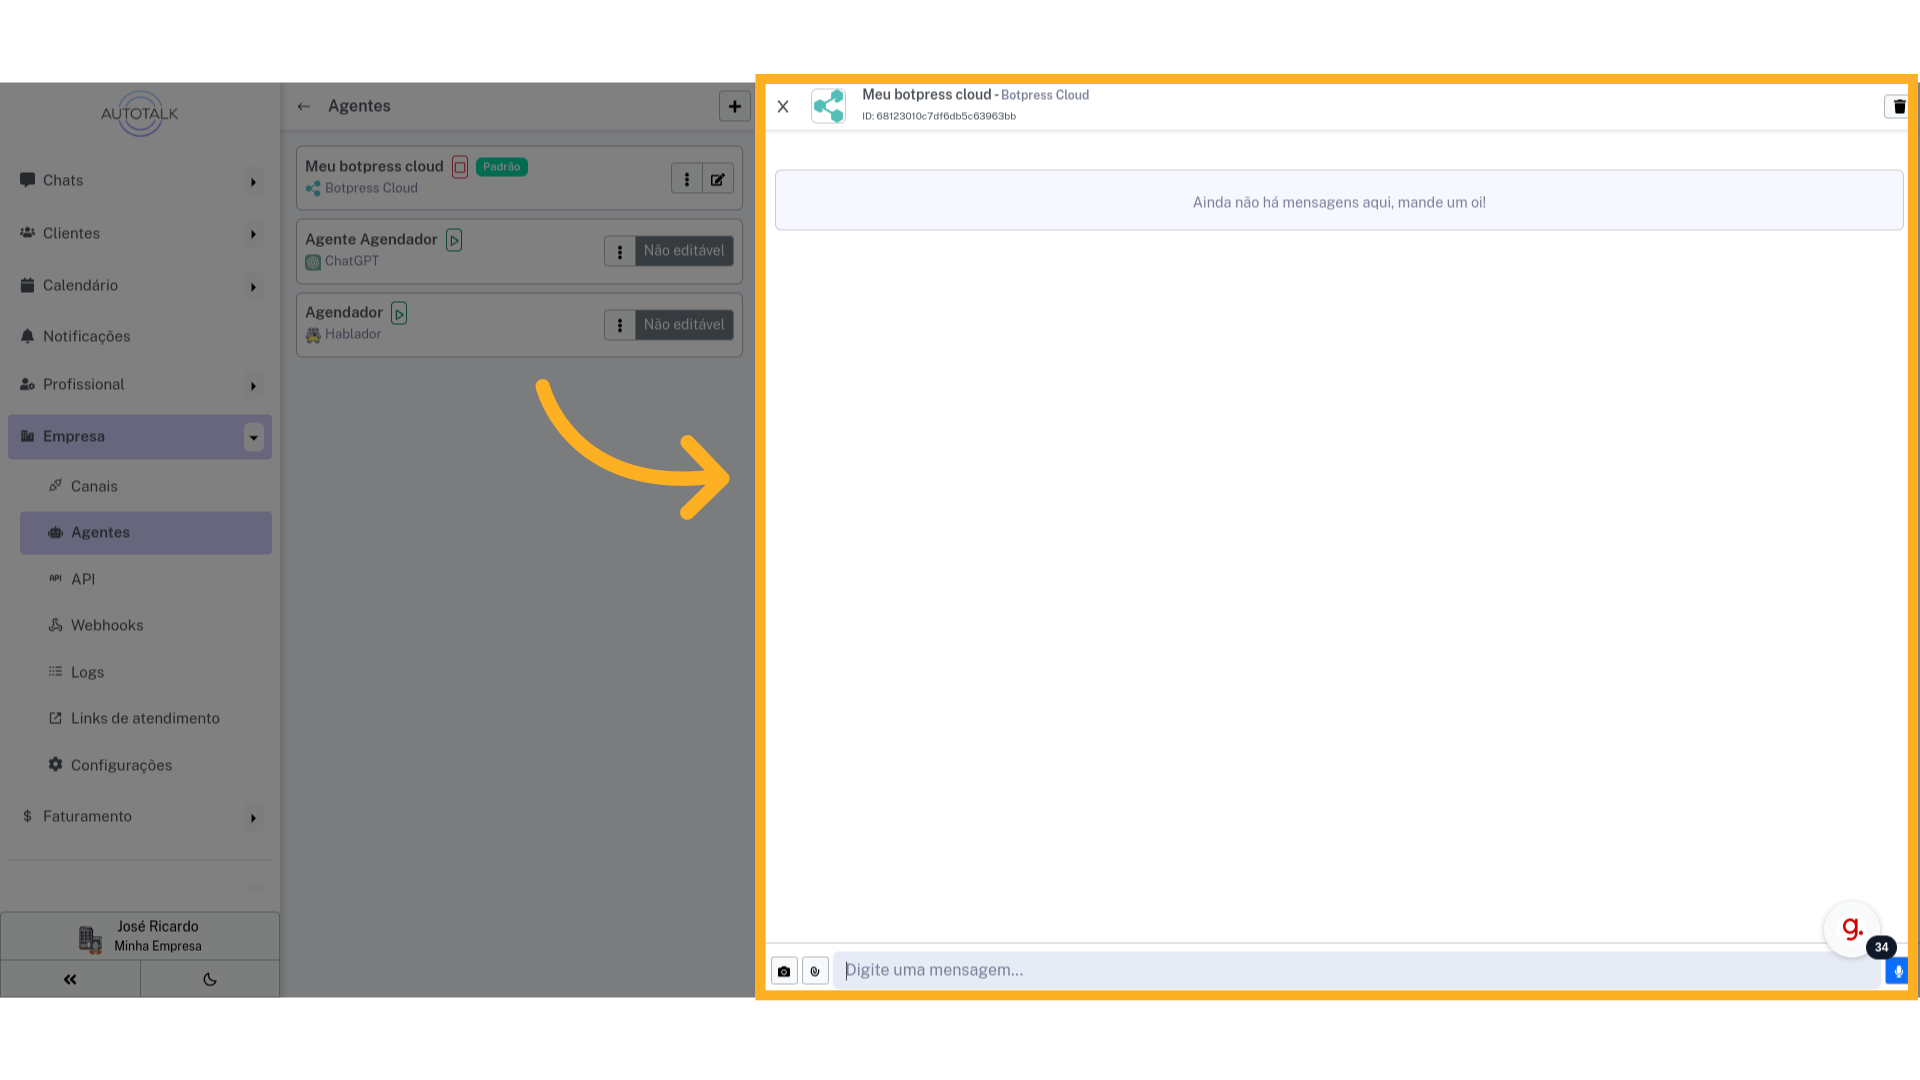Click the attachment paperclip icon
The width and height of the screenshot is (1920, 1080).
click(815, 971)
